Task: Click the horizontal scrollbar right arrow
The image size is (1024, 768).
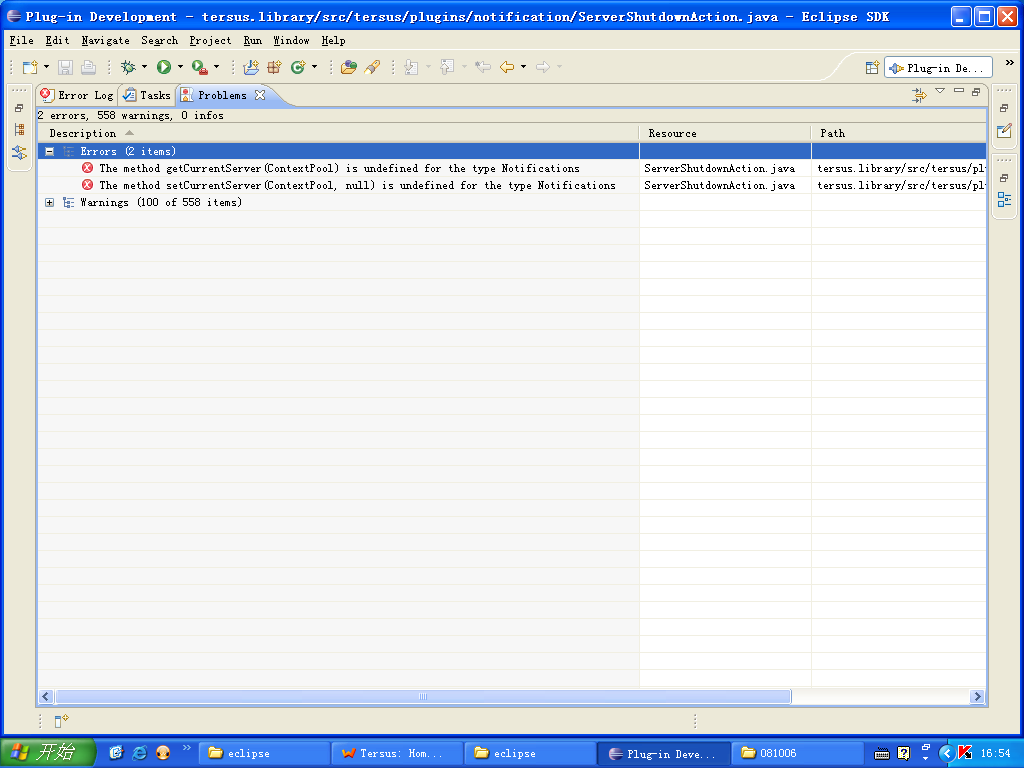Action: 977,697
